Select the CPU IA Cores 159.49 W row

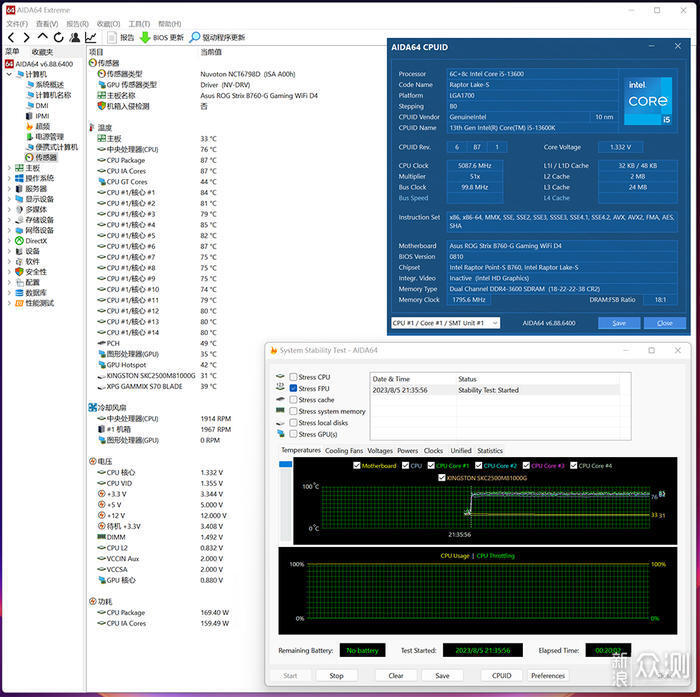(163, 623)
